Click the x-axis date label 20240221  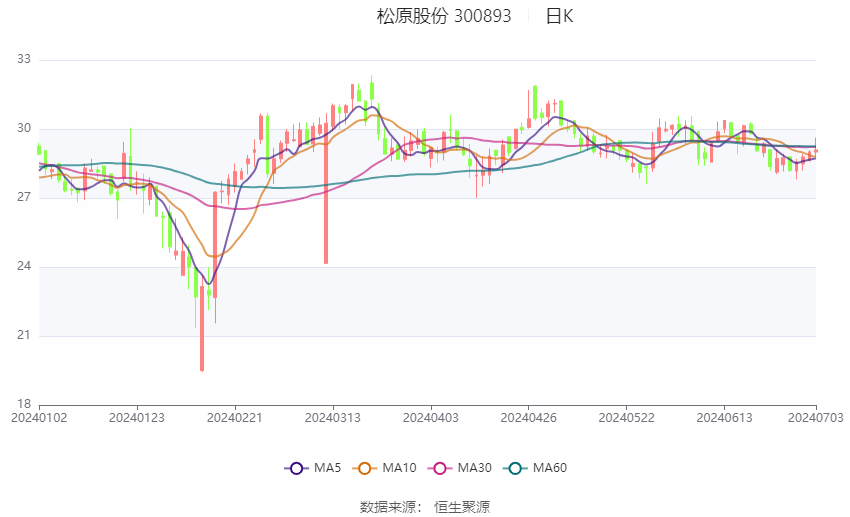point(235,418)
